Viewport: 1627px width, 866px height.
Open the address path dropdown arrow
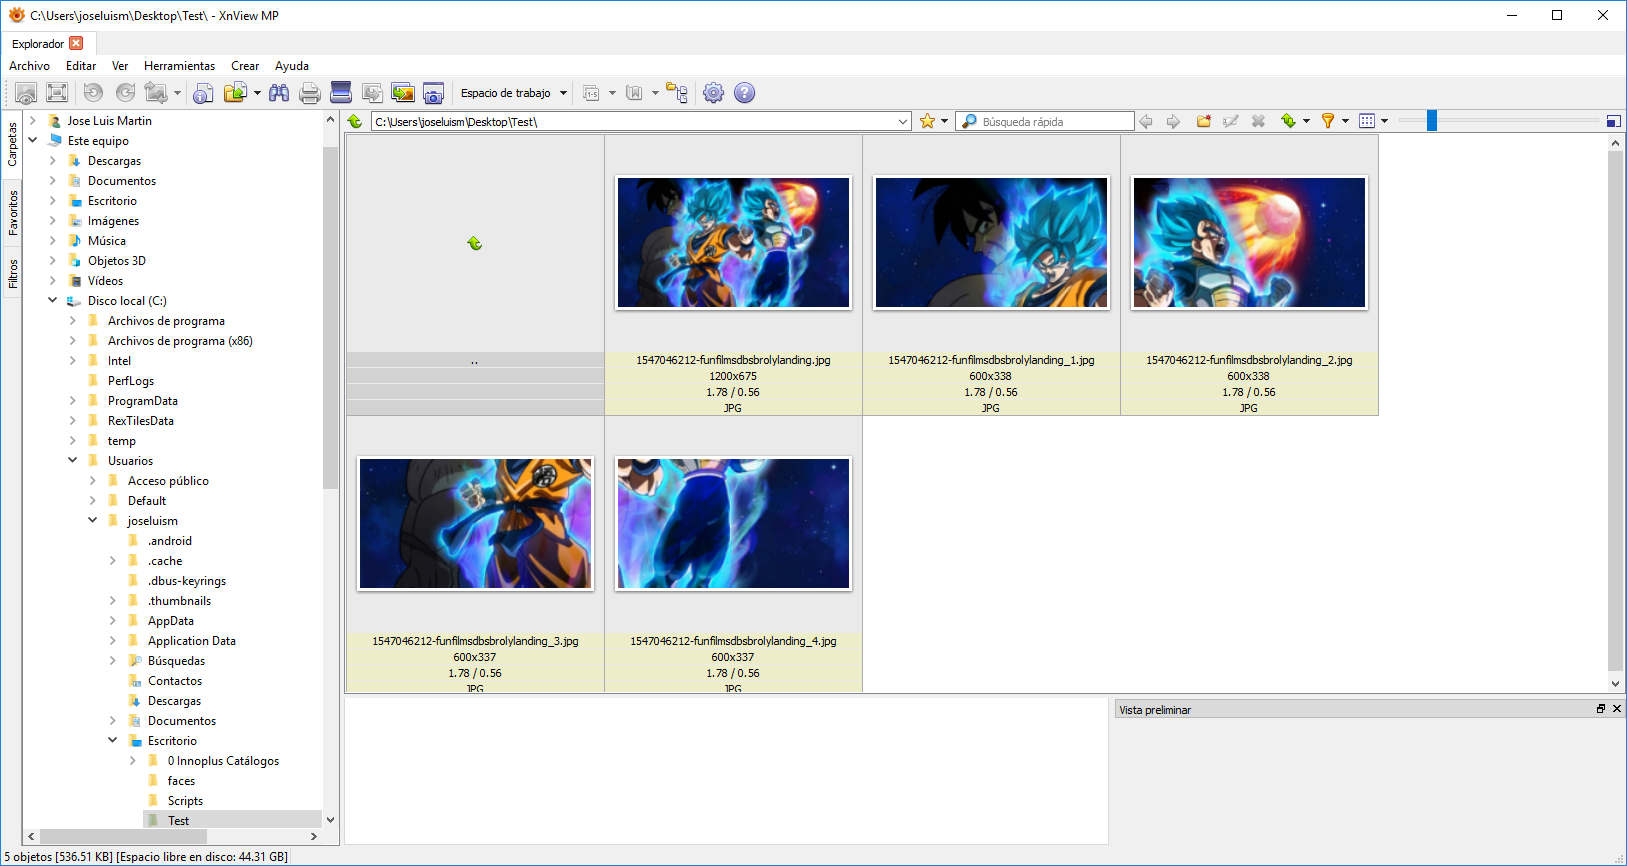click(x=903, y=122)
